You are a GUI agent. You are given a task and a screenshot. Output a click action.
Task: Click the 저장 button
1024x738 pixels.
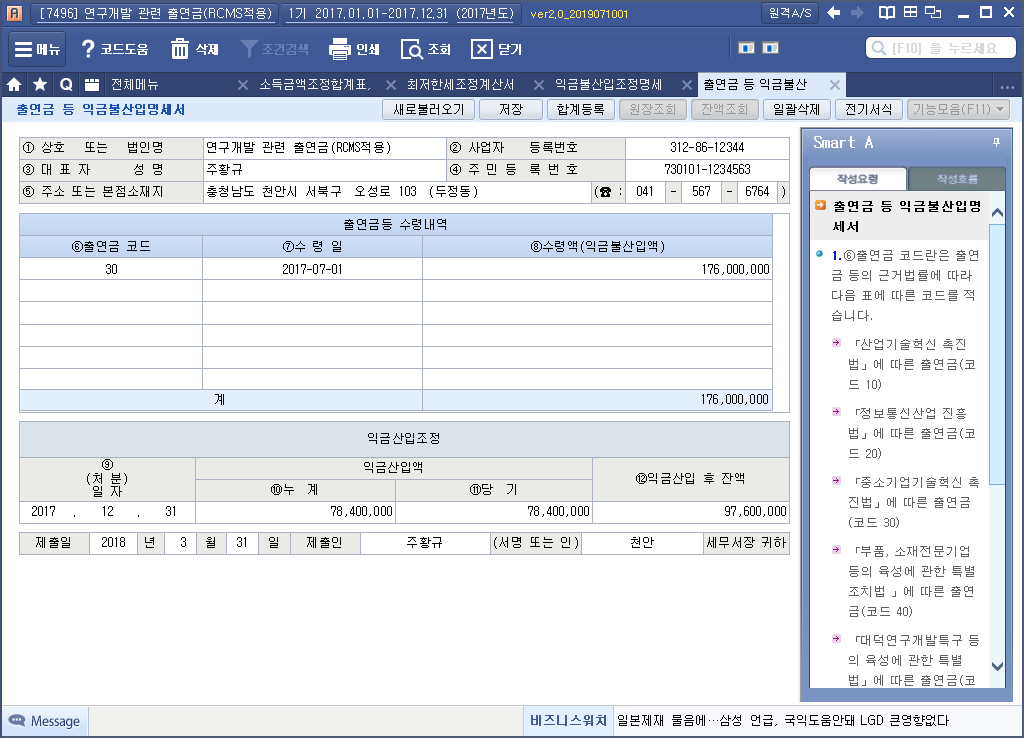510,110
